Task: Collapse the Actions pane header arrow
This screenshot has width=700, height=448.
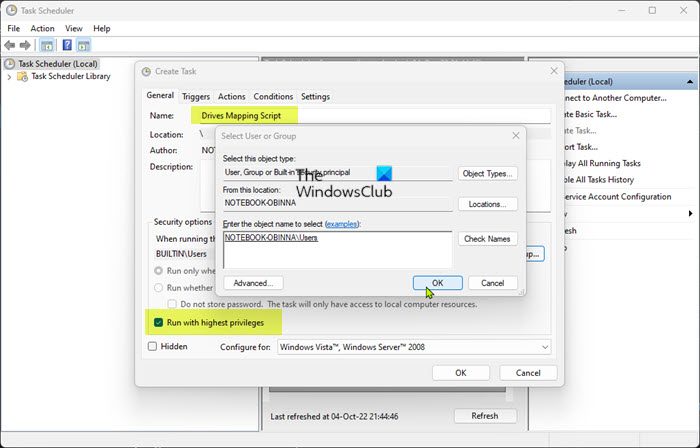Action: click(x=690, y=82)
